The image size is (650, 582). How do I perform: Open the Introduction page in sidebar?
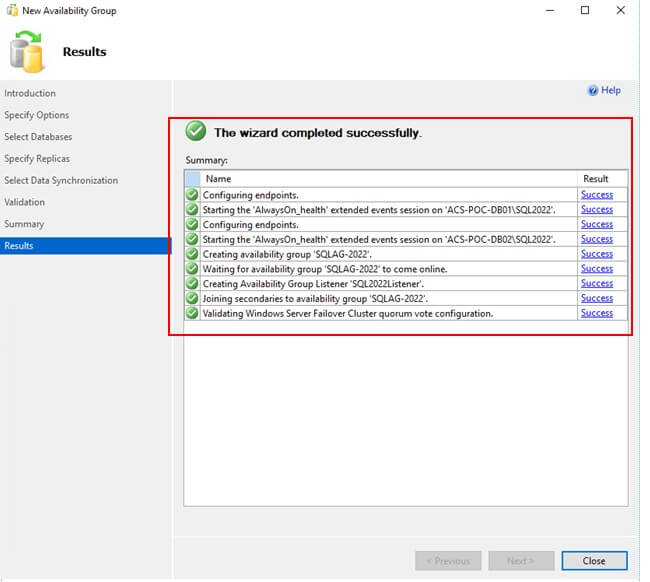click(x=30, y=93)
